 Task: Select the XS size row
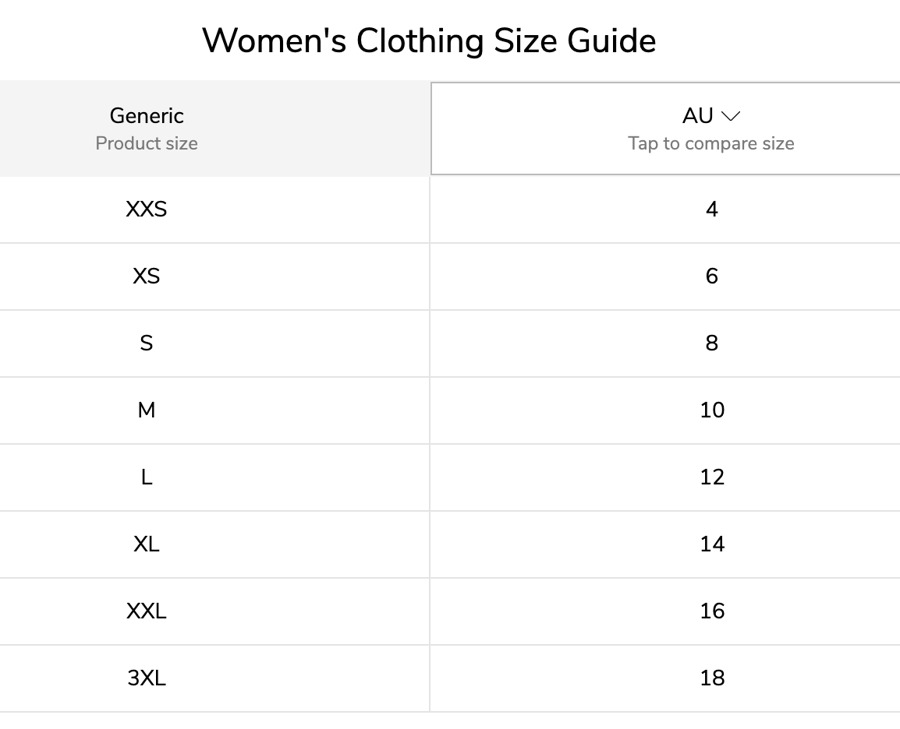(450, 277)
